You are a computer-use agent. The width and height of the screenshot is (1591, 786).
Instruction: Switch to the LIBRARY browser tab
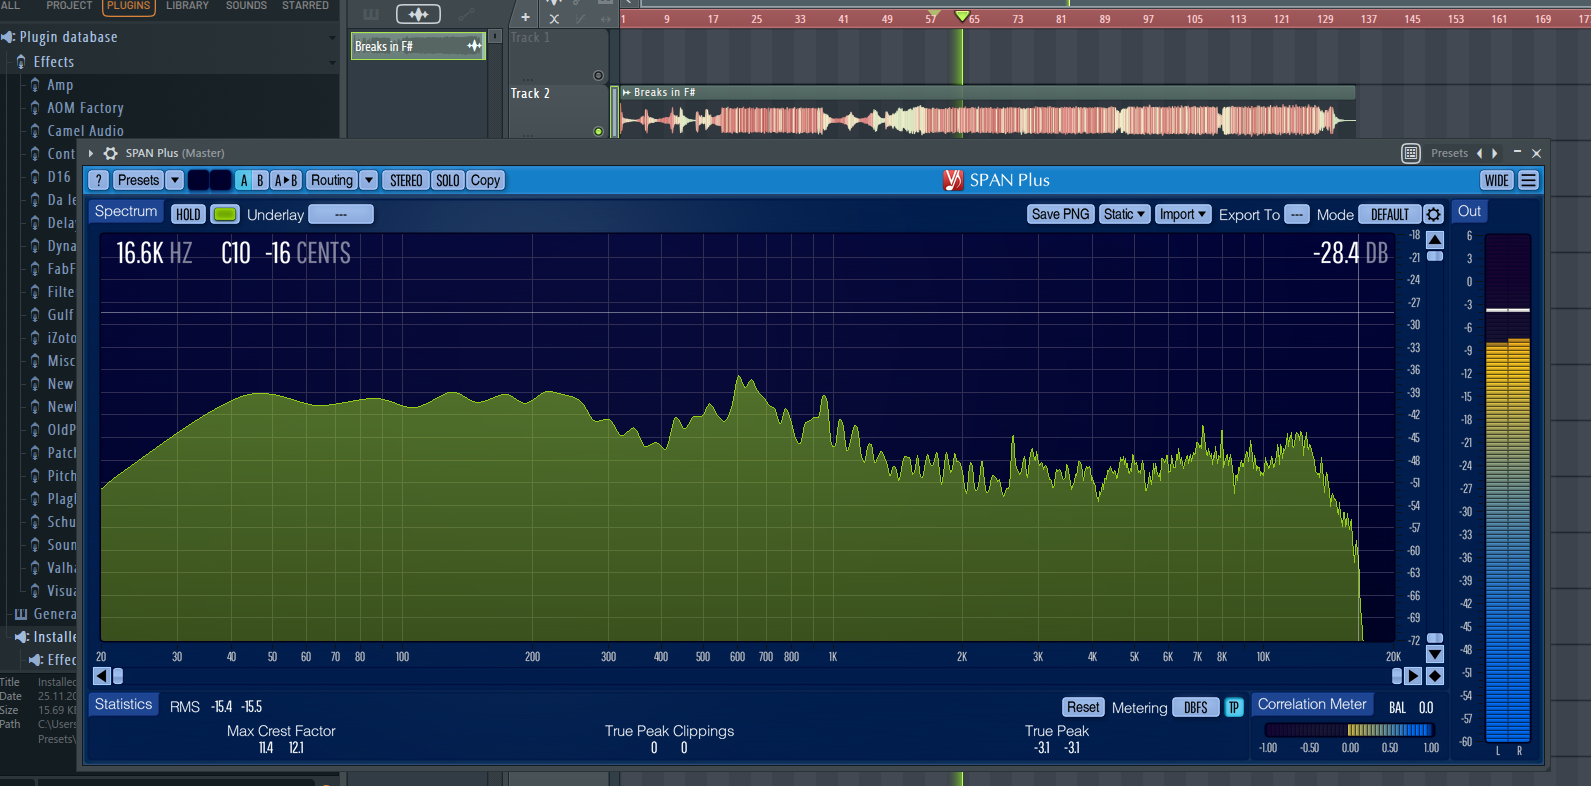coord(187,6)
